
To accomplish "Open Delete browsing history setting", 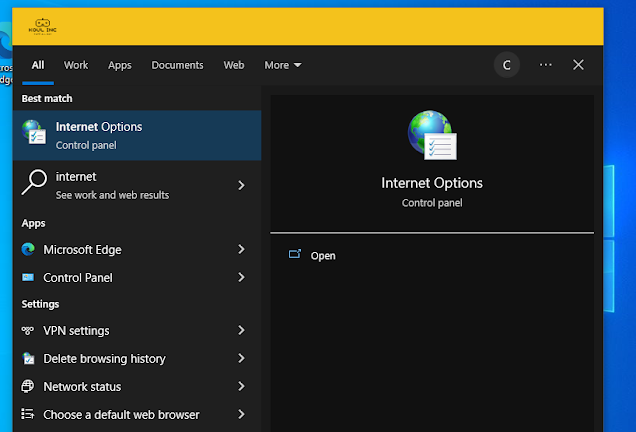I will pos(137,359).
